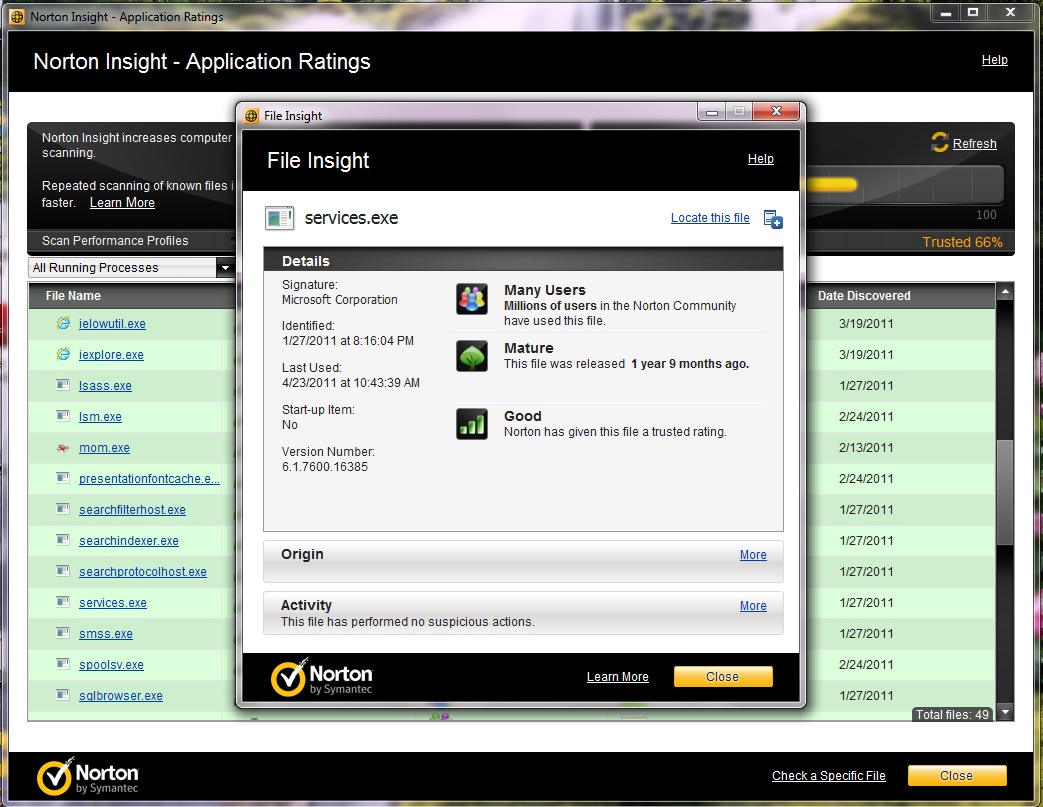Click the icon beside smss.exe

click(x=63, y=633)
